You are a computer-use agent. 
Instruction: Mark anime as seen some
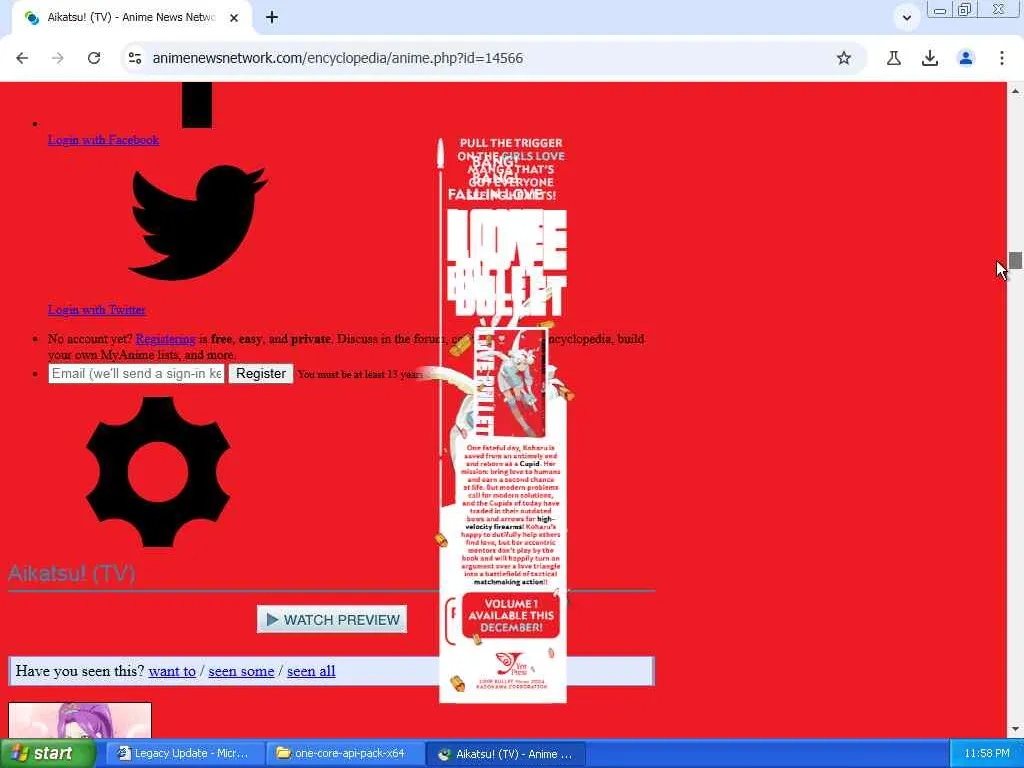tap(241, 671)
